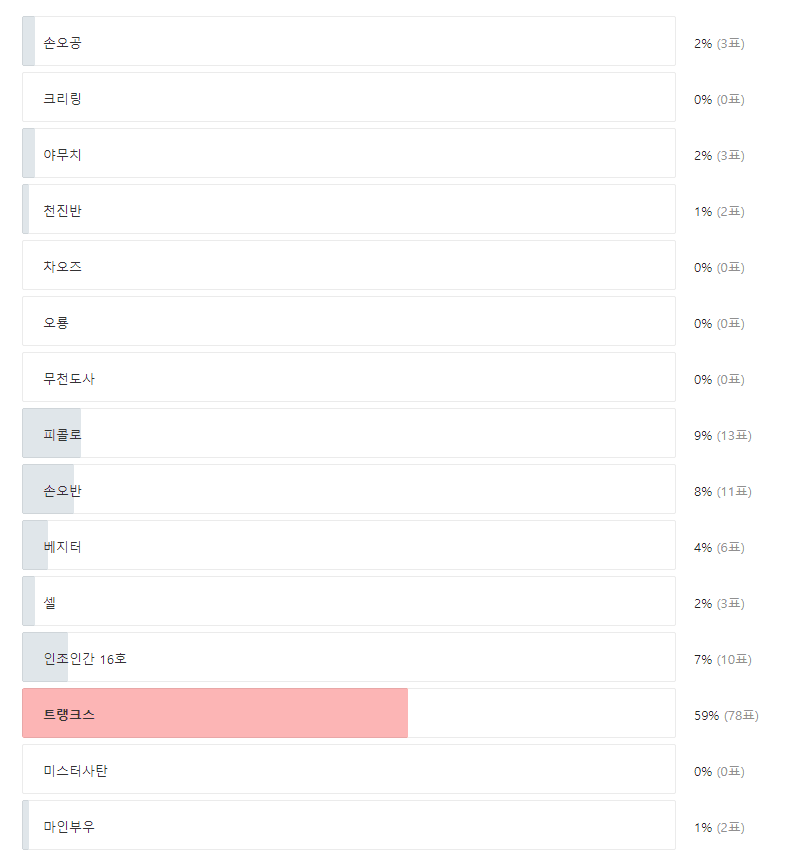Viewport: 803px width, 864px height.
Task: Click the 셀 poll option
Action: [x=348, y=602]
